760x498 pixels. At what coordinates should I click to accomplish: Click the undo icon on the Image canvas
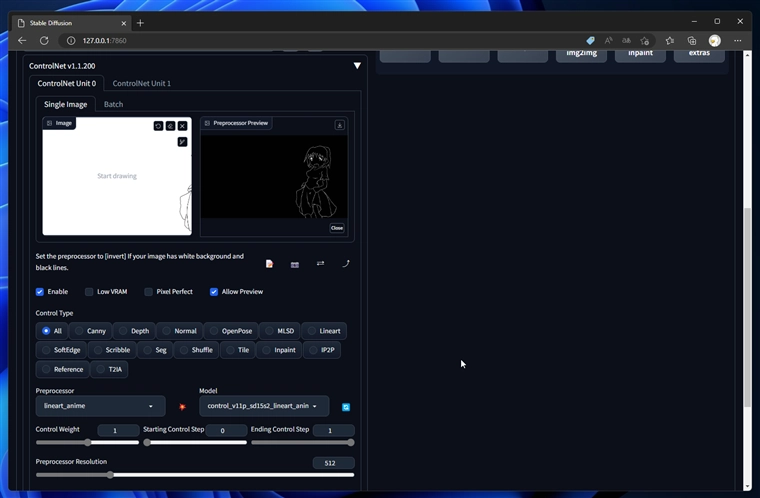pyautogui.click(x=158, y=126)
